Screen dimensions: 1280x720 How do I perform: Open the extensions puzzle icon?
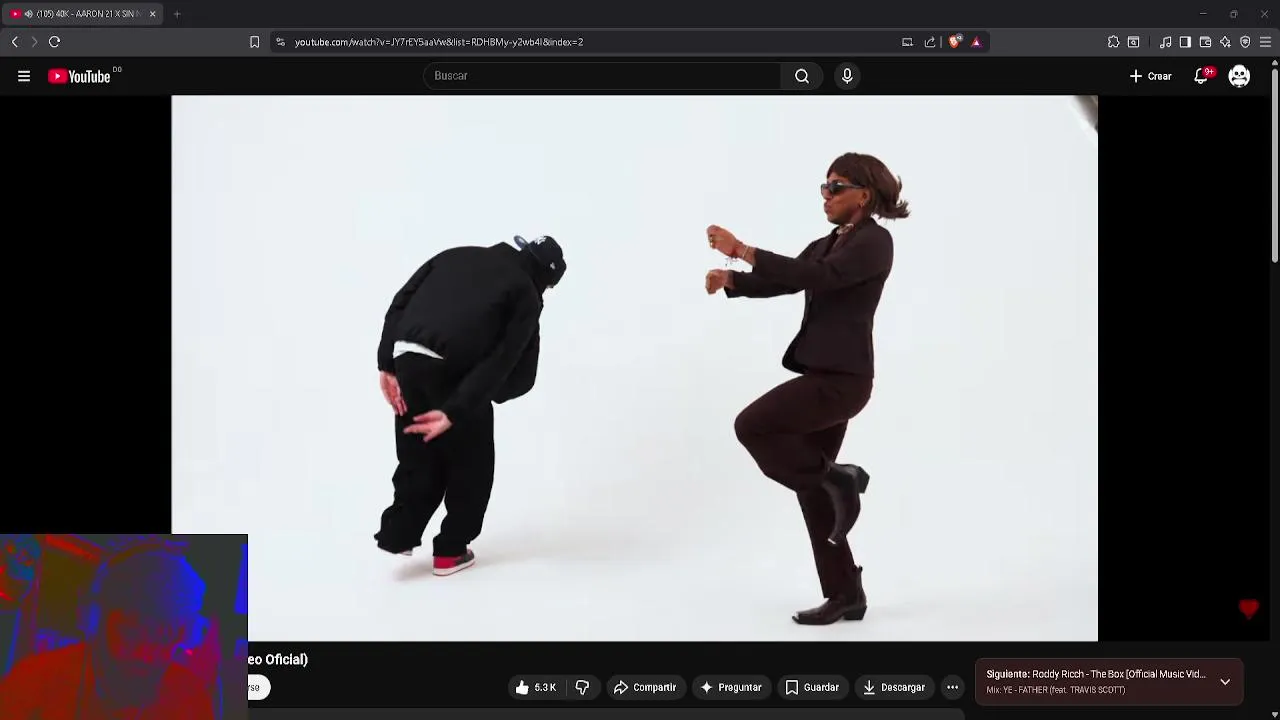[1113, 42]
